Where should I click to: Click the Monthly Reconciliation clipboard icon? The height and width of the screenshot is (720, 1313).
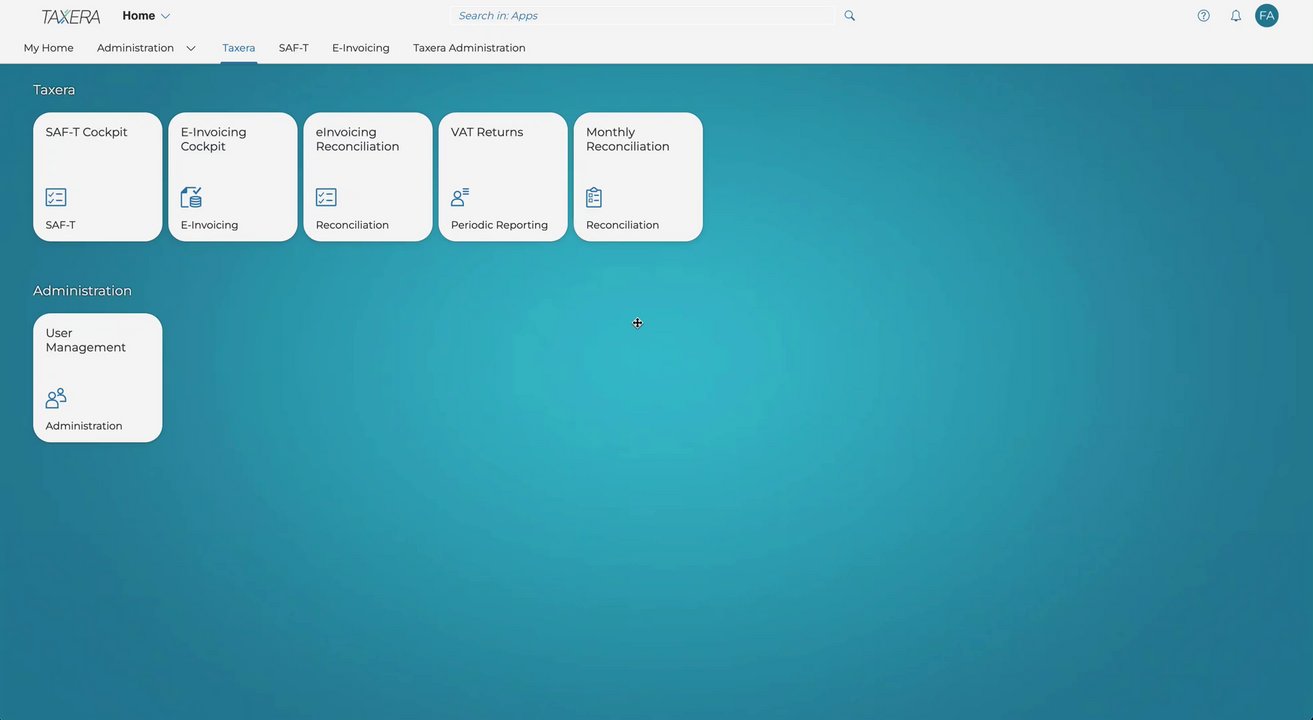point(594,197)
